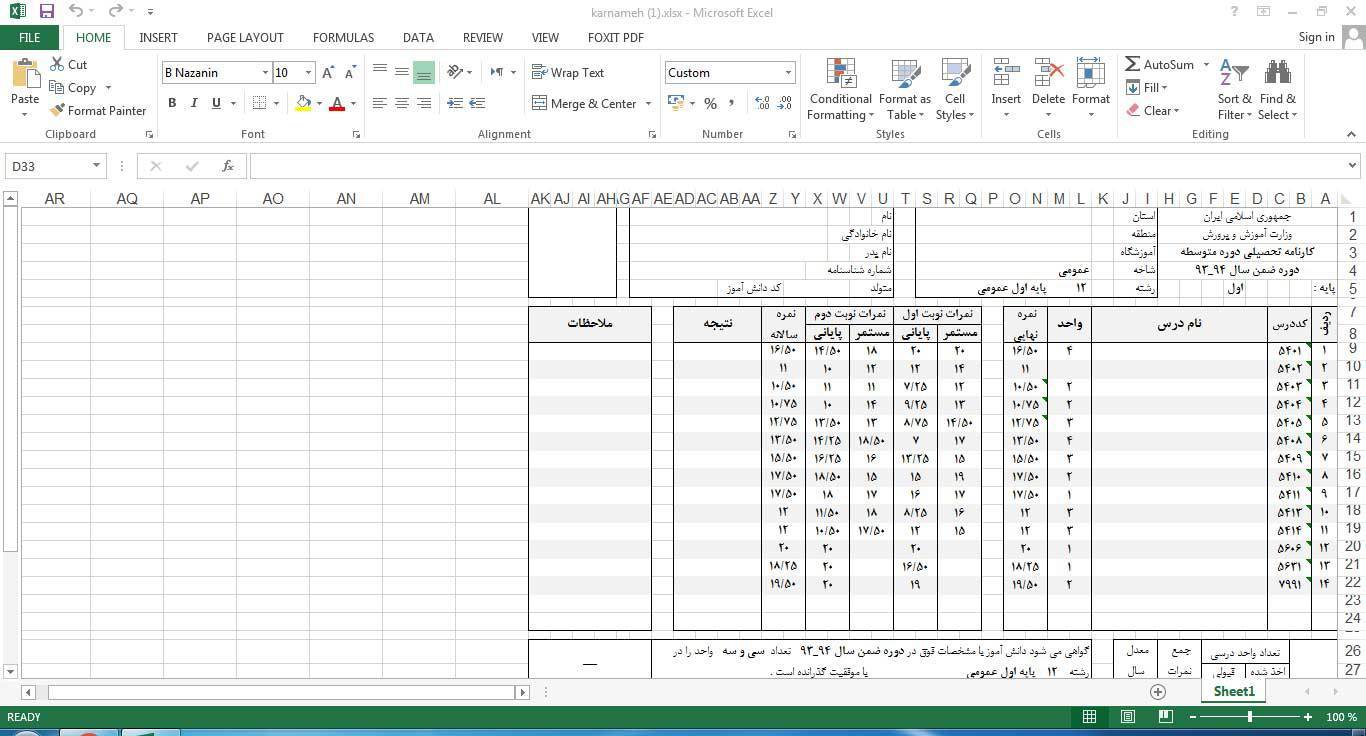Open number format dropdown Custom
Image resolution: width=1366 pixels, height=736 pixels.
tap(788, 73)
